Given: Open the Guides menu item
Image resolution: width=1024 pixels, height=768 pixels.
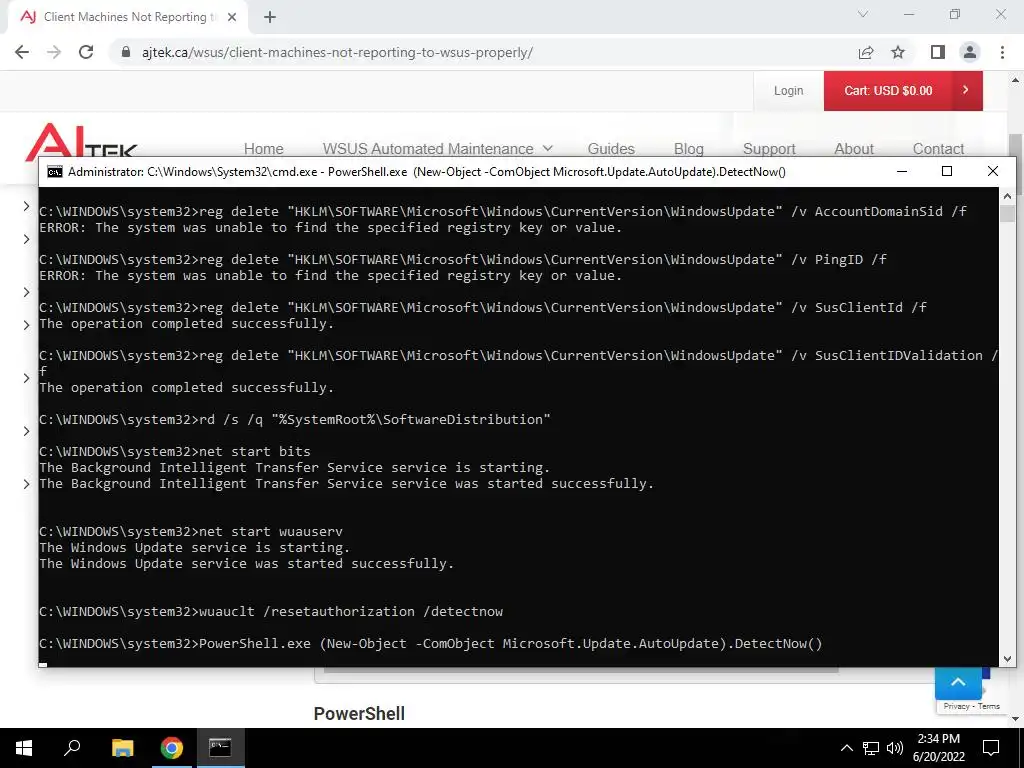Looking at the screenshot, I should tap(611, 149).
